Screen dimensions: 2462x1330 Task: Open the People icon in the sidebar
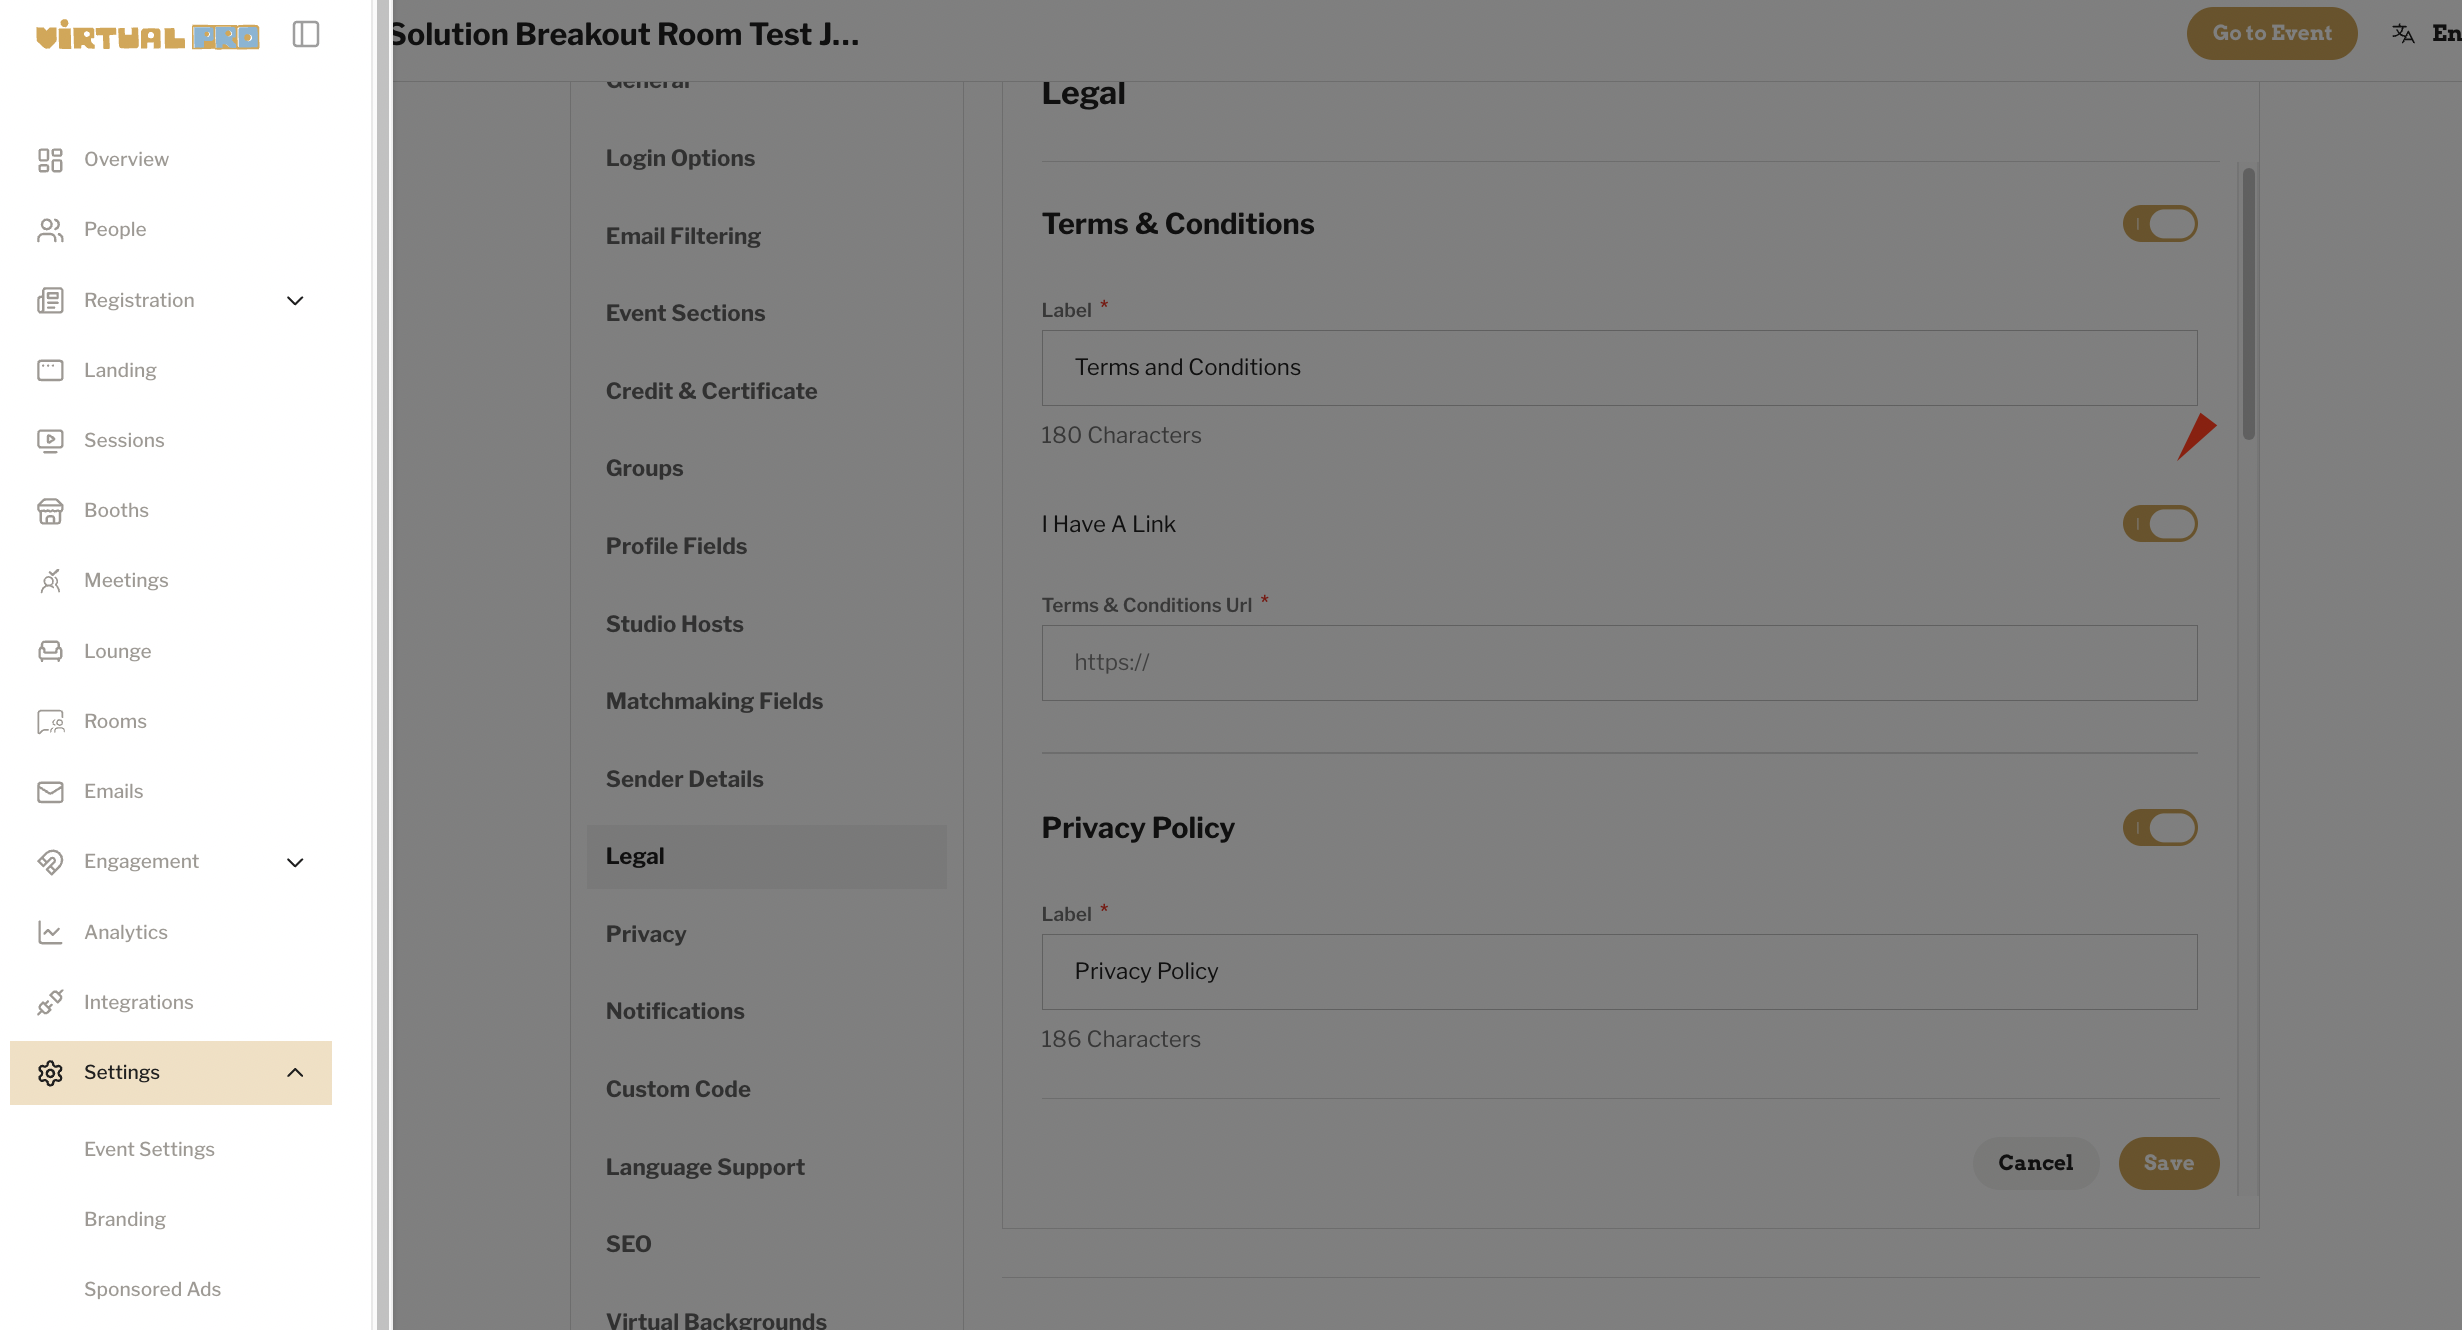click(50, 230)
